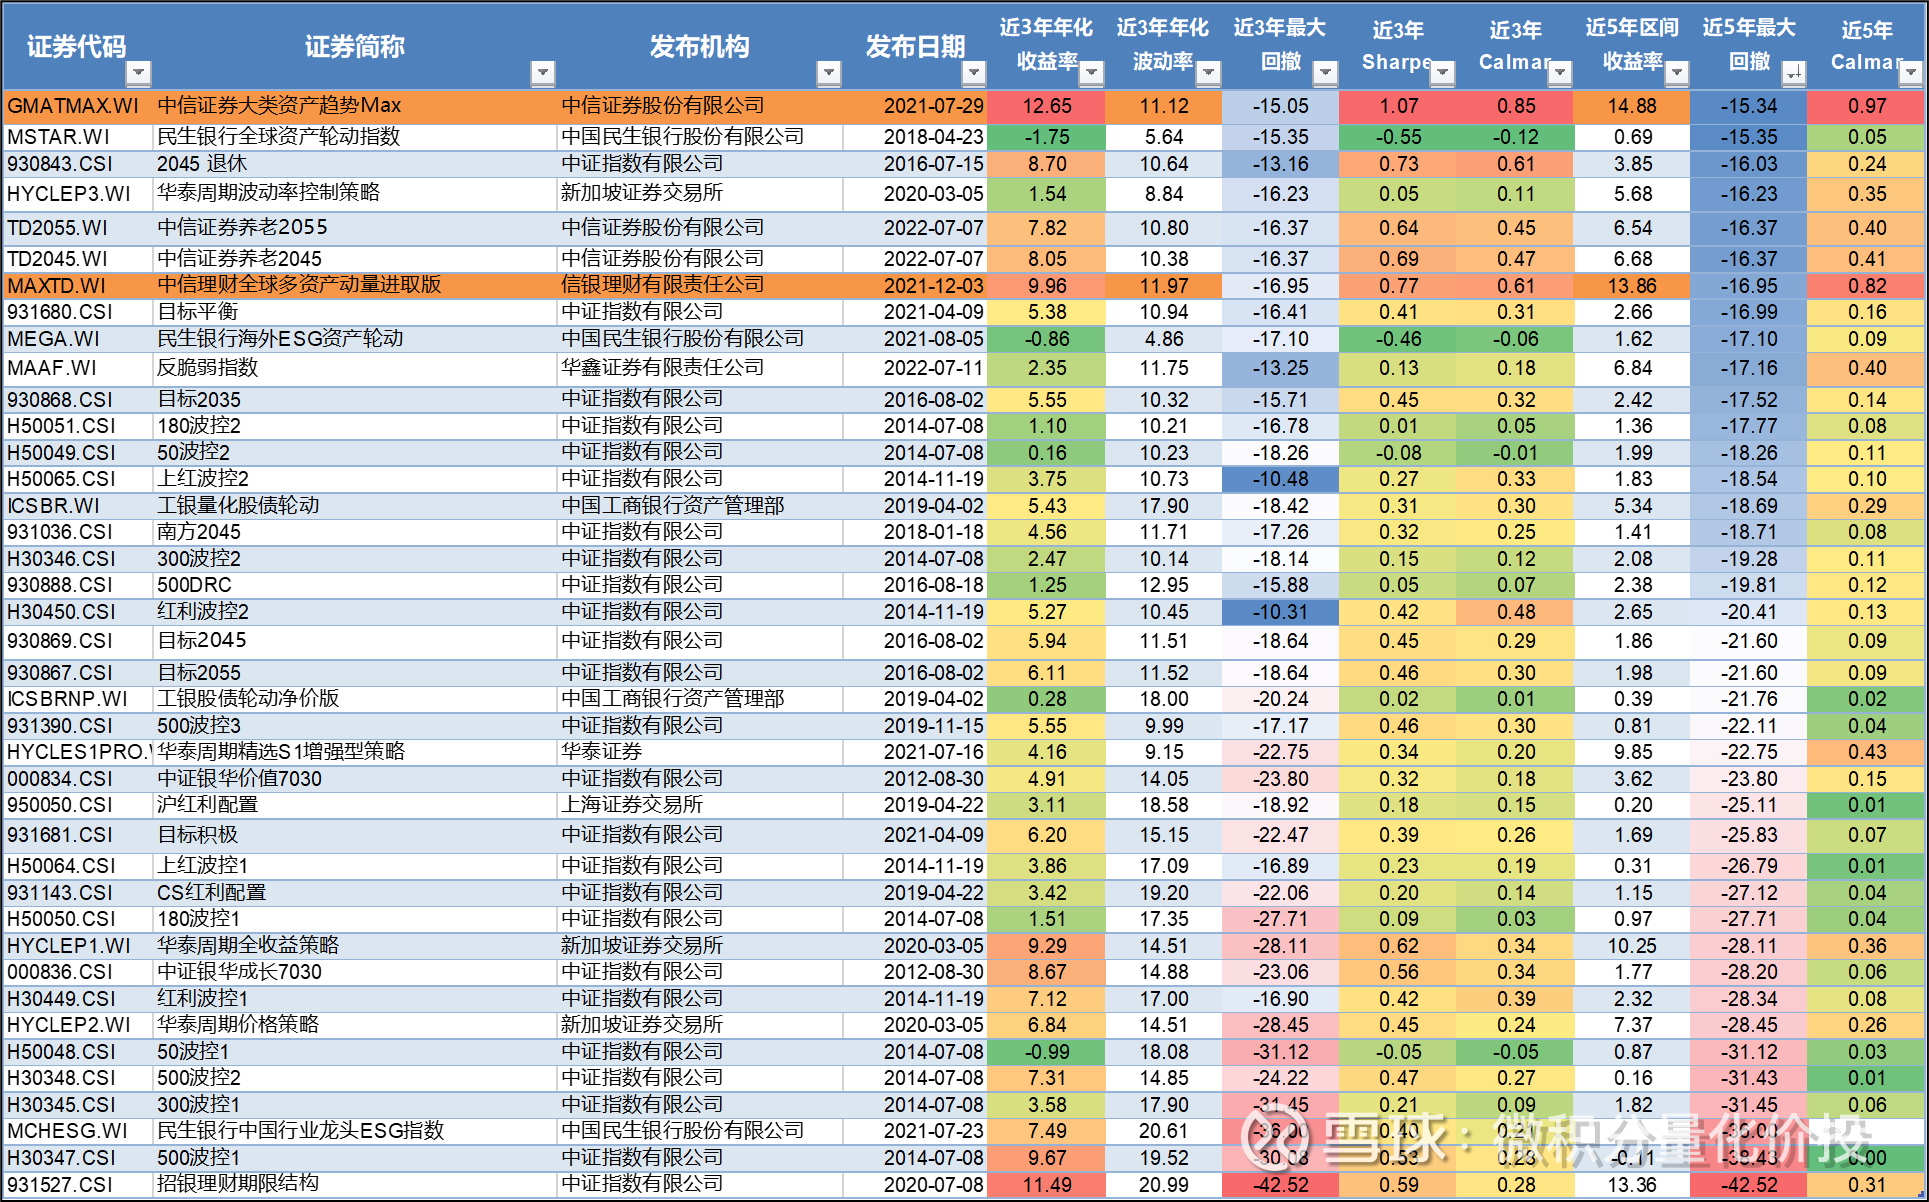
Task: Select the date cell 2018-04-23
Action: [x=915, y=137]
